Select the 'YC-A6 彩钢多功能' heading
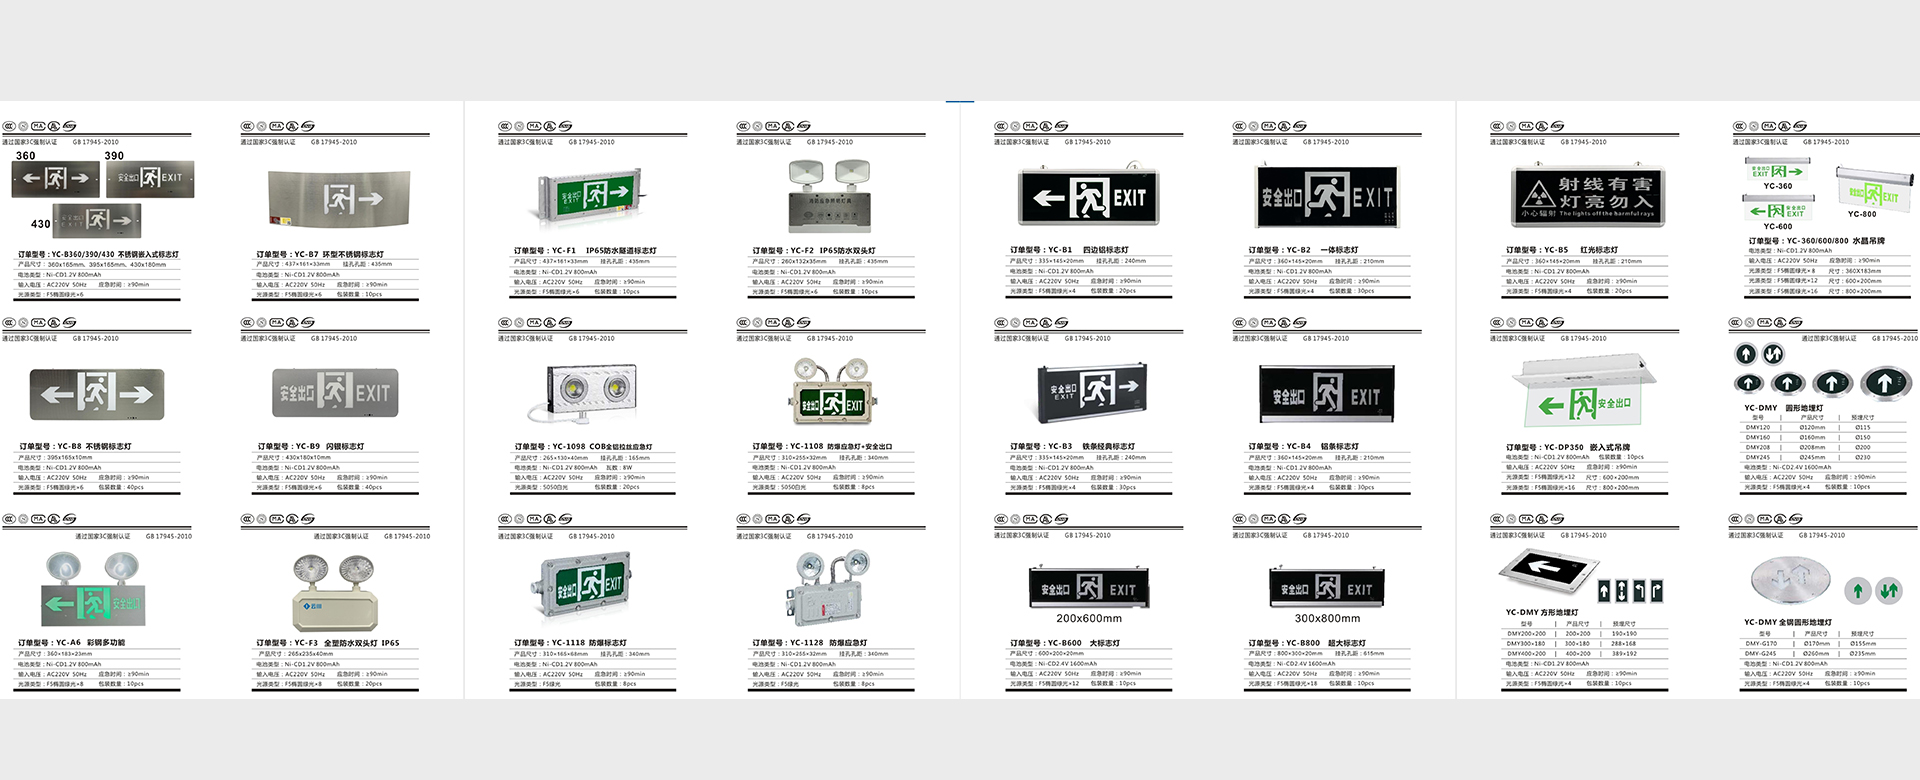 pos(90,643)
